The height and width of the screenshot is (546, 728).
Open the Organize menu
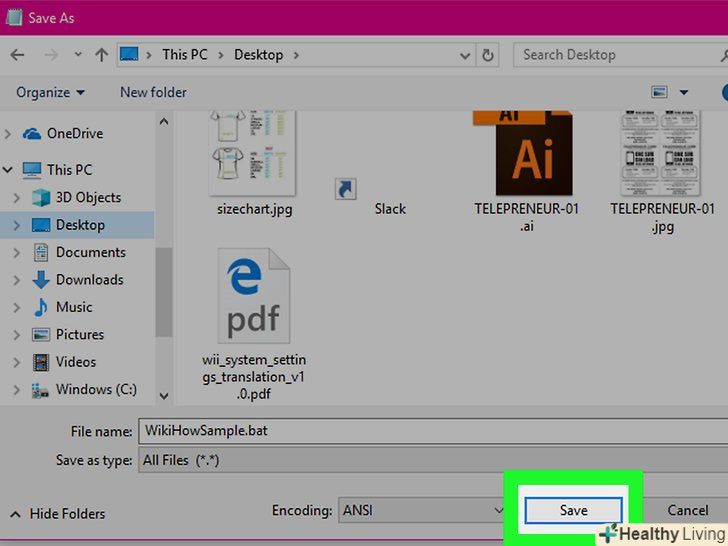pos(50,92)
